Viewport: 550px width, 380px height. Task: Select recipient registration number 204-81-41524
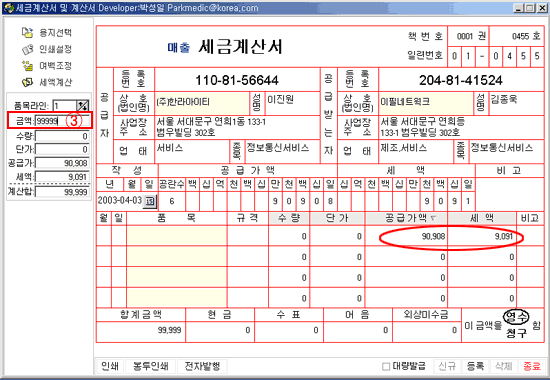(461, 80)
